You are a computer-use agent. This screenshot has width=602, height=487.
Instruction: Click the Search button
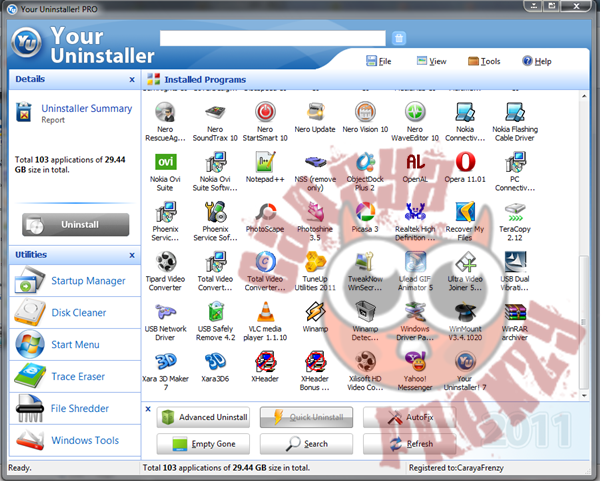tap(306, 444)
